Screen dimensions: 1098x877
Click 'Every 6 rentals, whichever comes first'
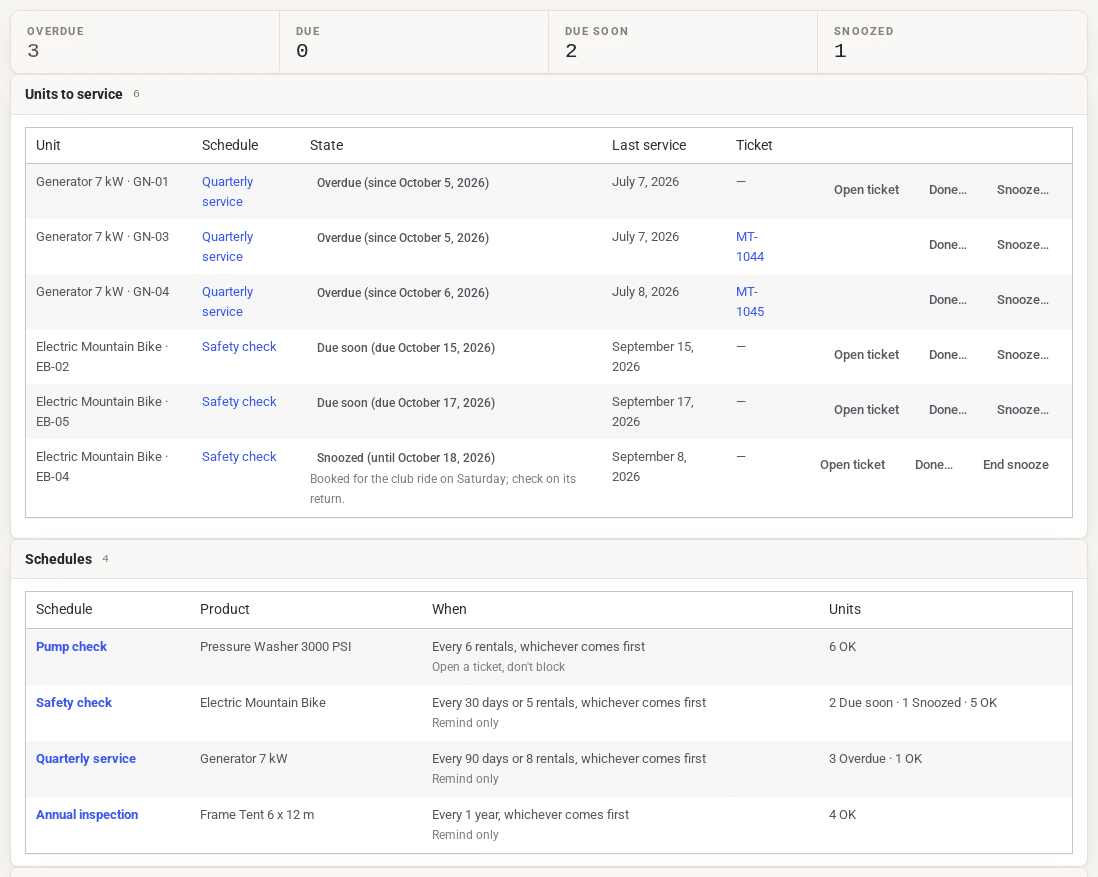[x=538, y=647]
